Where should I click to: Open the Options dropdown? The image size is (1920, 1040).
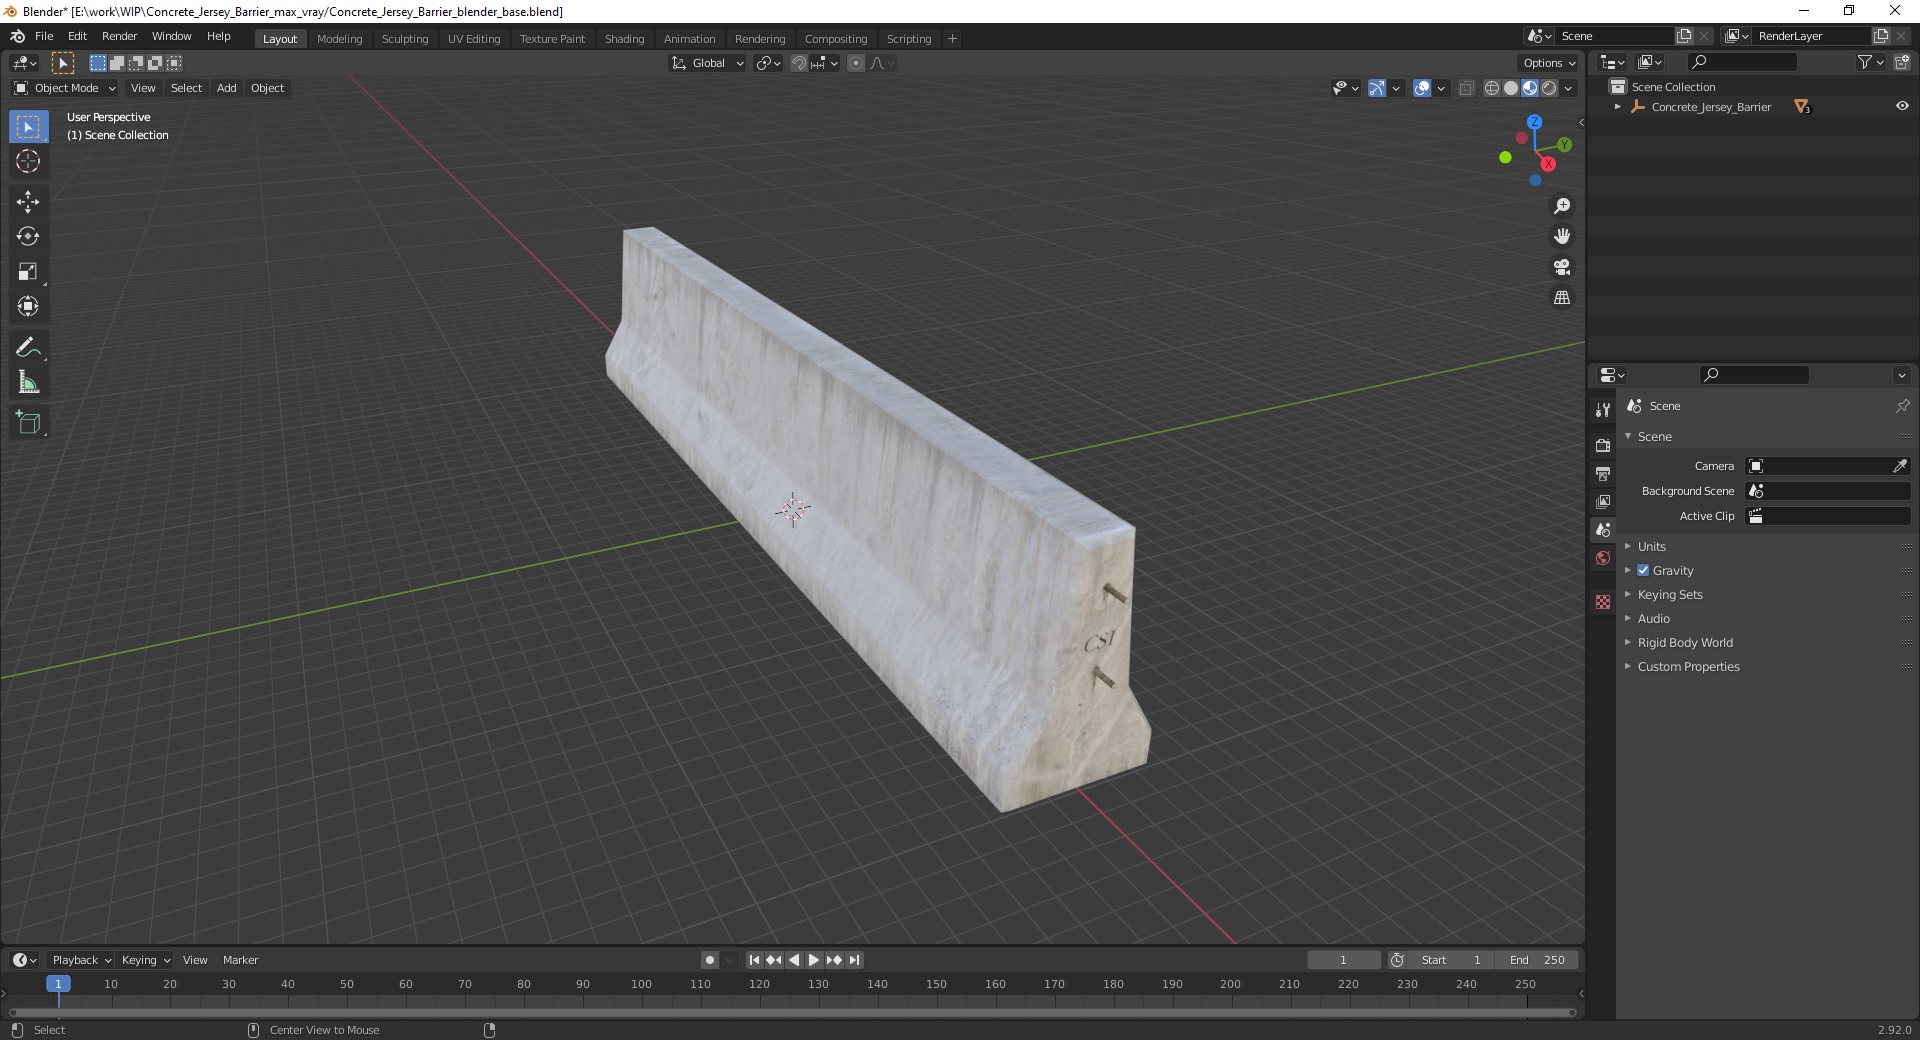tap(1549, 63)
